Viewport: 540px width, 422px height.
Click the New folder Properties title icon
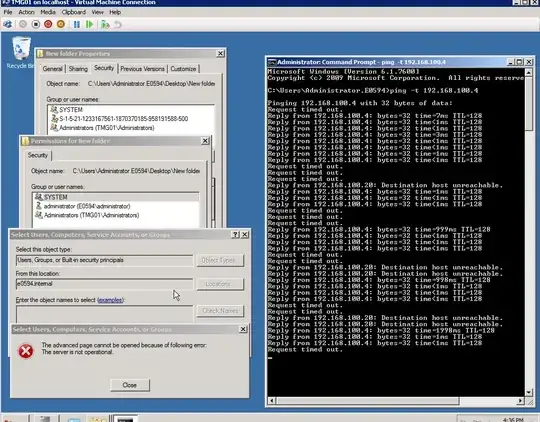coord(40,53)
